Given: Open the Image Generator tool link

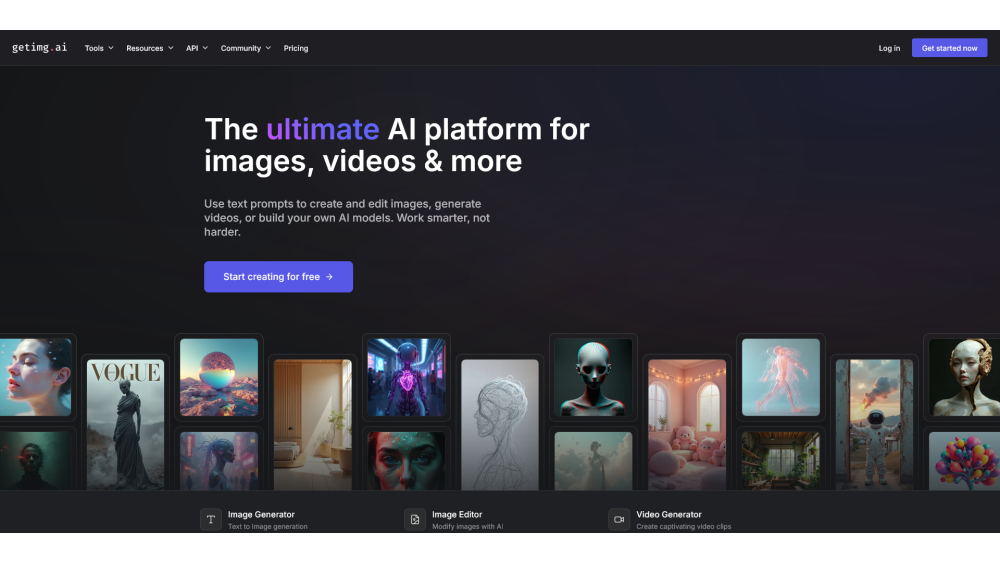Looking at the screenshot, I should [261, 515].
